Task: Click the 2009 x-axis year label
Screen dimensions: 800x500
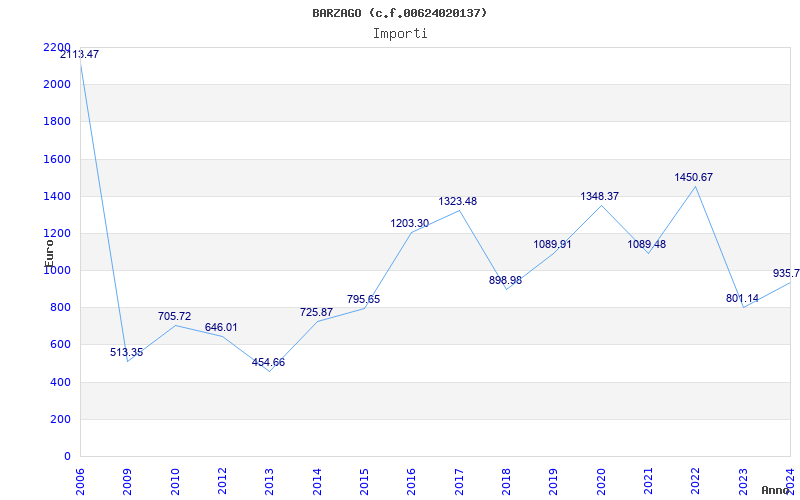Action: (127, 482)
